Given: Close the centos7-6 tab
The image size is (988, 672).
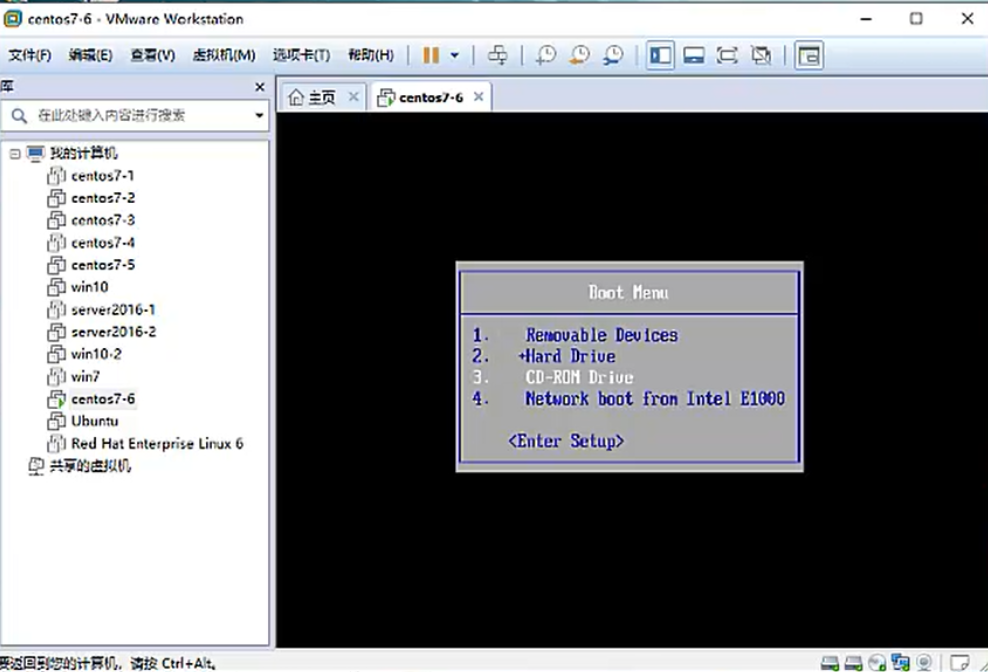Looking at the screenshot, I should (x=479, y=96).
